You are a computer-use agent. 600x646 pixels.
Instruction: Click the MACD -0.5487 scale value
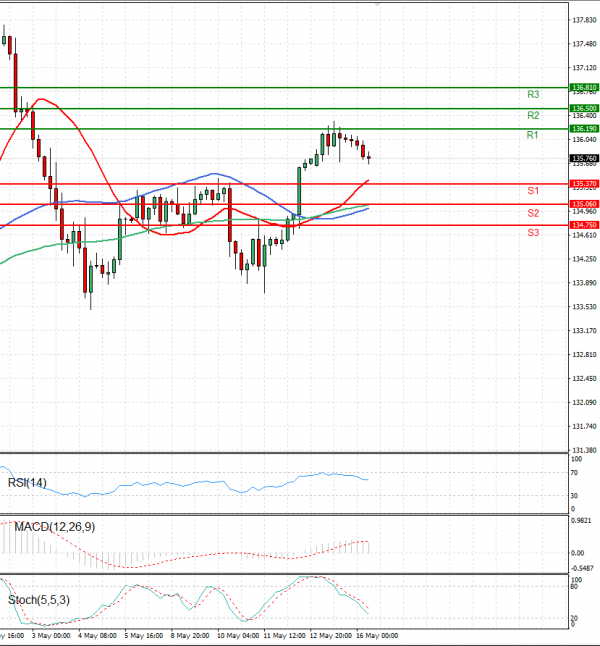[582, 569]
